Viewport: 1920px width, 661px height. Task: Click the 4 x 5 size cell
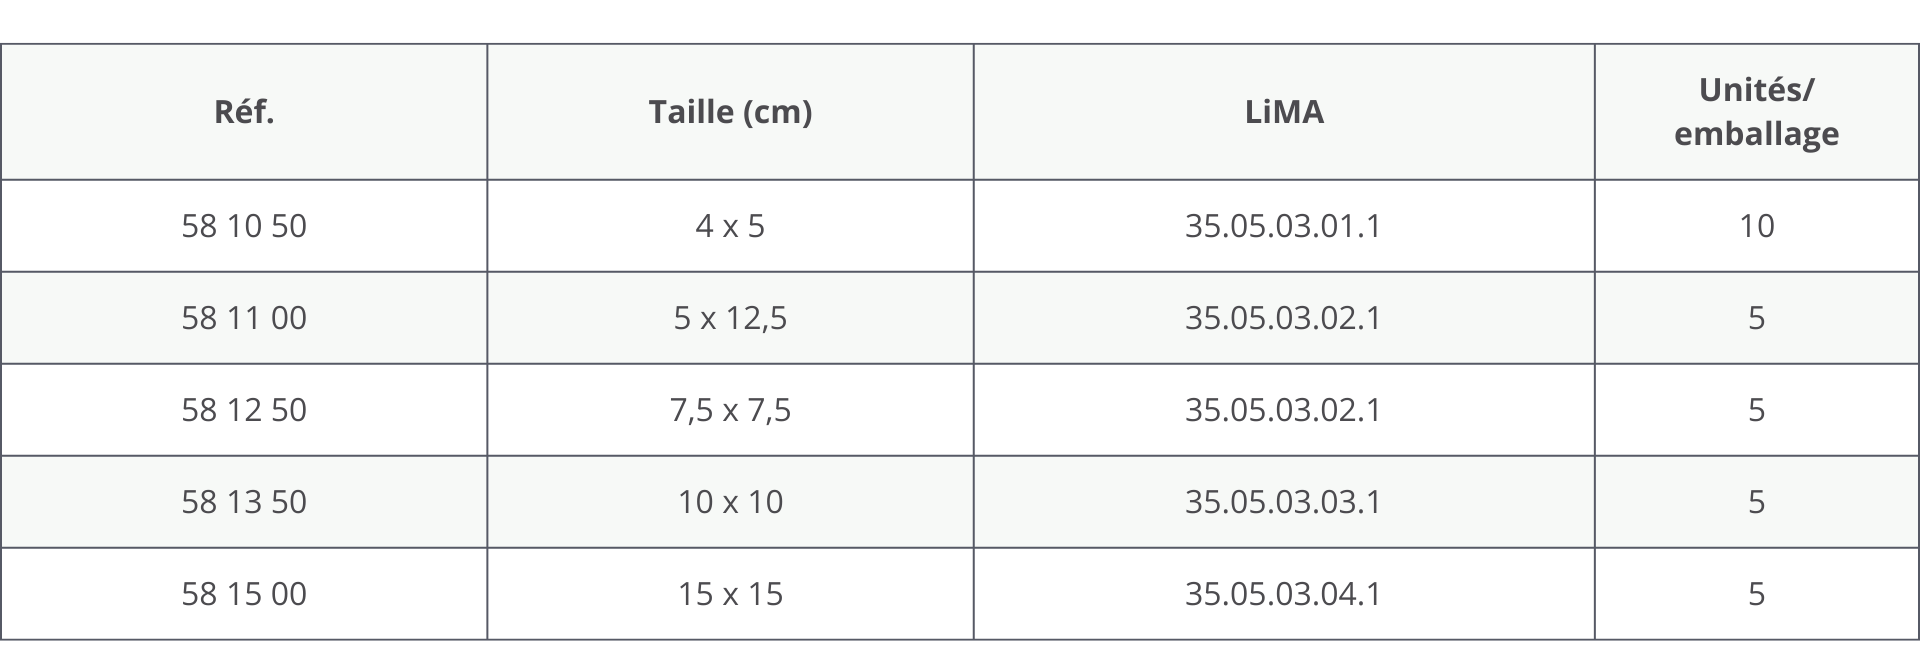tap(730, 226)
